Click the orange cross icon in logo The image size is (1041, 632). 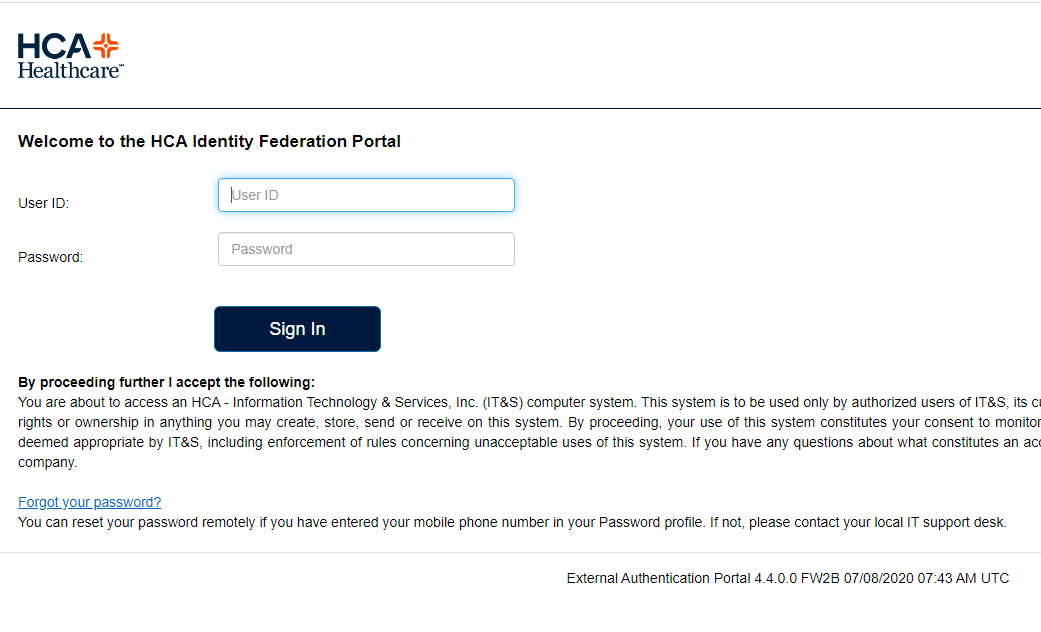(x=106, y=46)
